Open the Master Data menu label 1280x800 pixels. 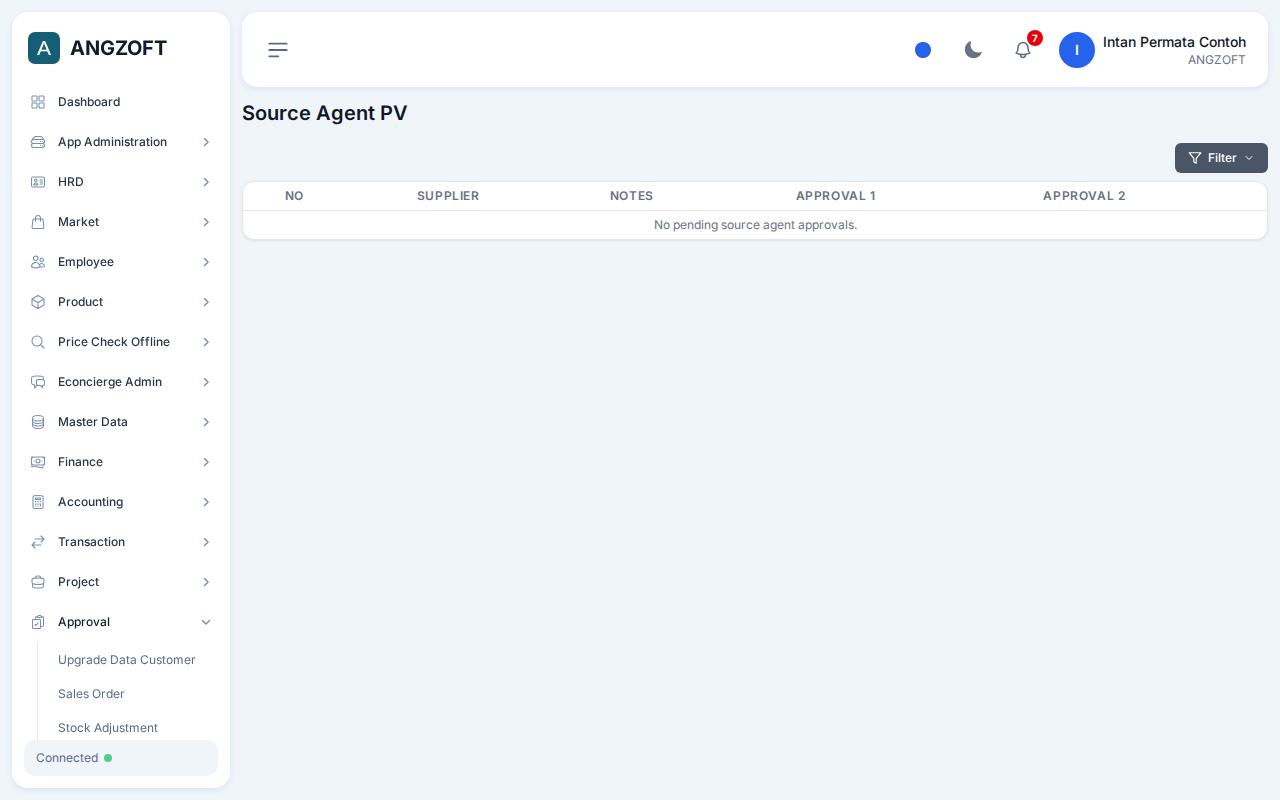click(93, 422)
